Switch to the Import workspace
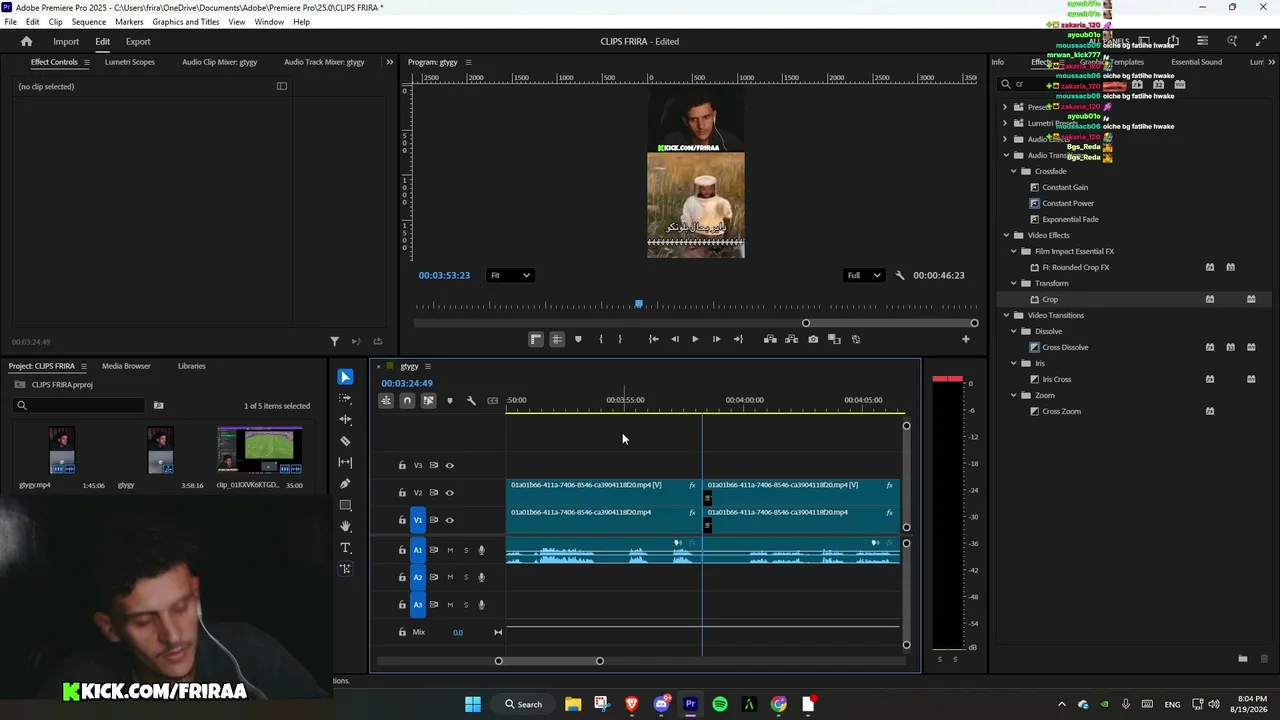The width and height of the screenshot is (1280, 720). point(66,42)
